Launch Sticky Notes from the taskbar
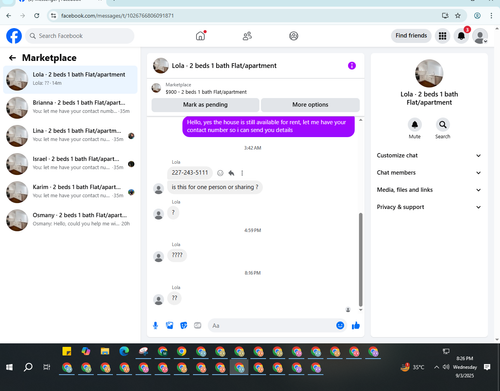 click(x=67, y=351)
